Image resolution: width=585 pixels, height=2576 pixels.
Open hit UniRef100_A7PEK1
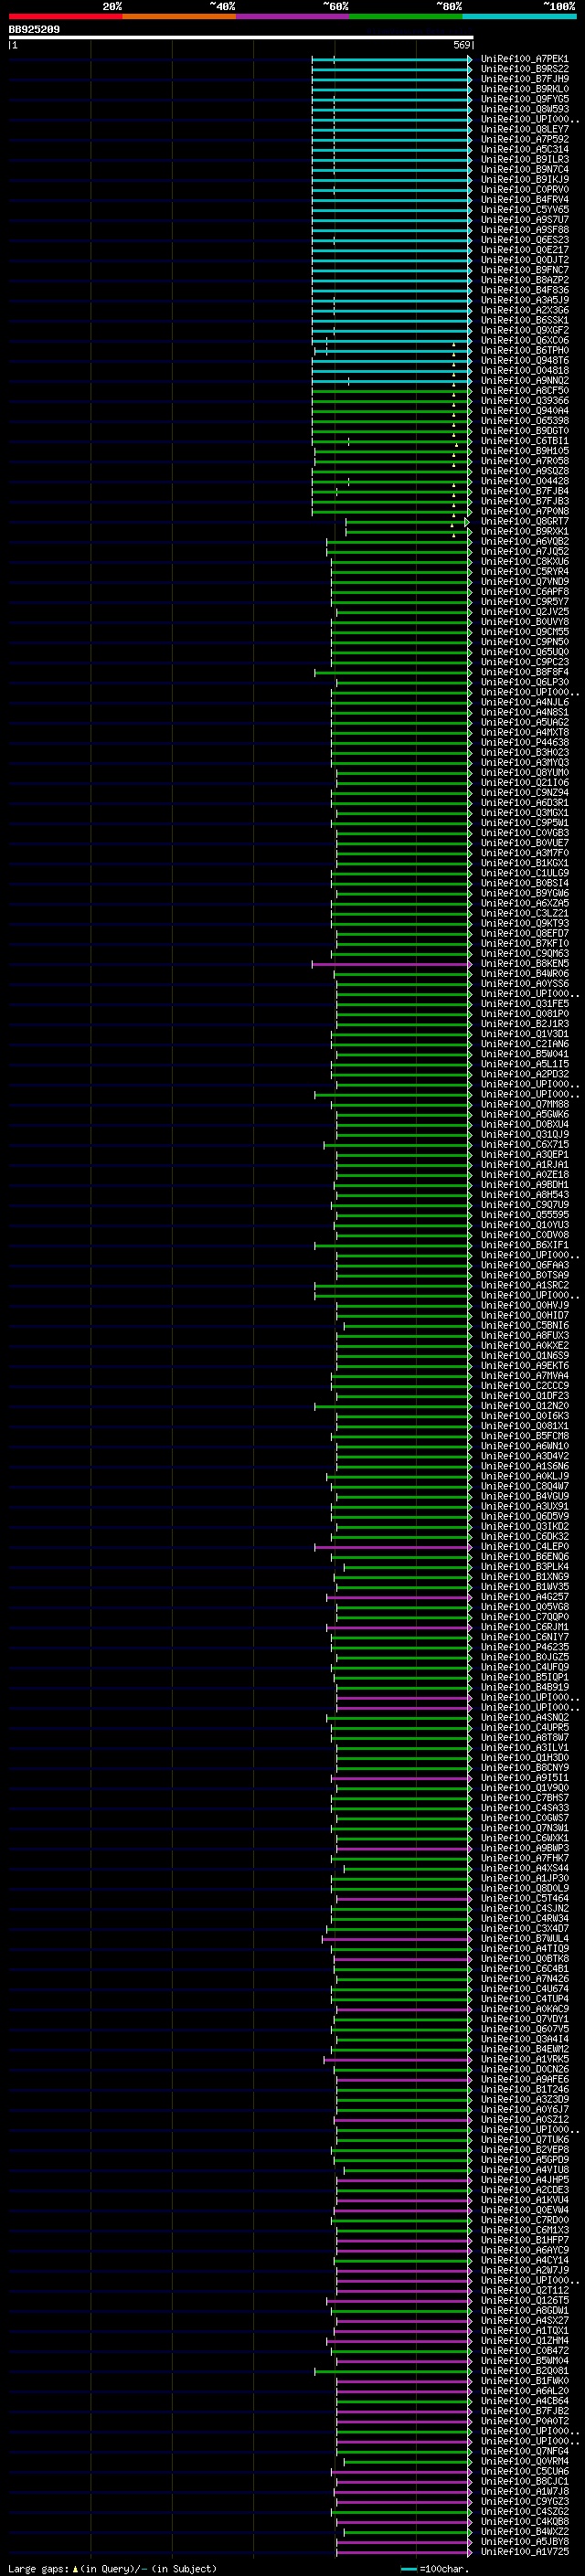tap(524, 59)
